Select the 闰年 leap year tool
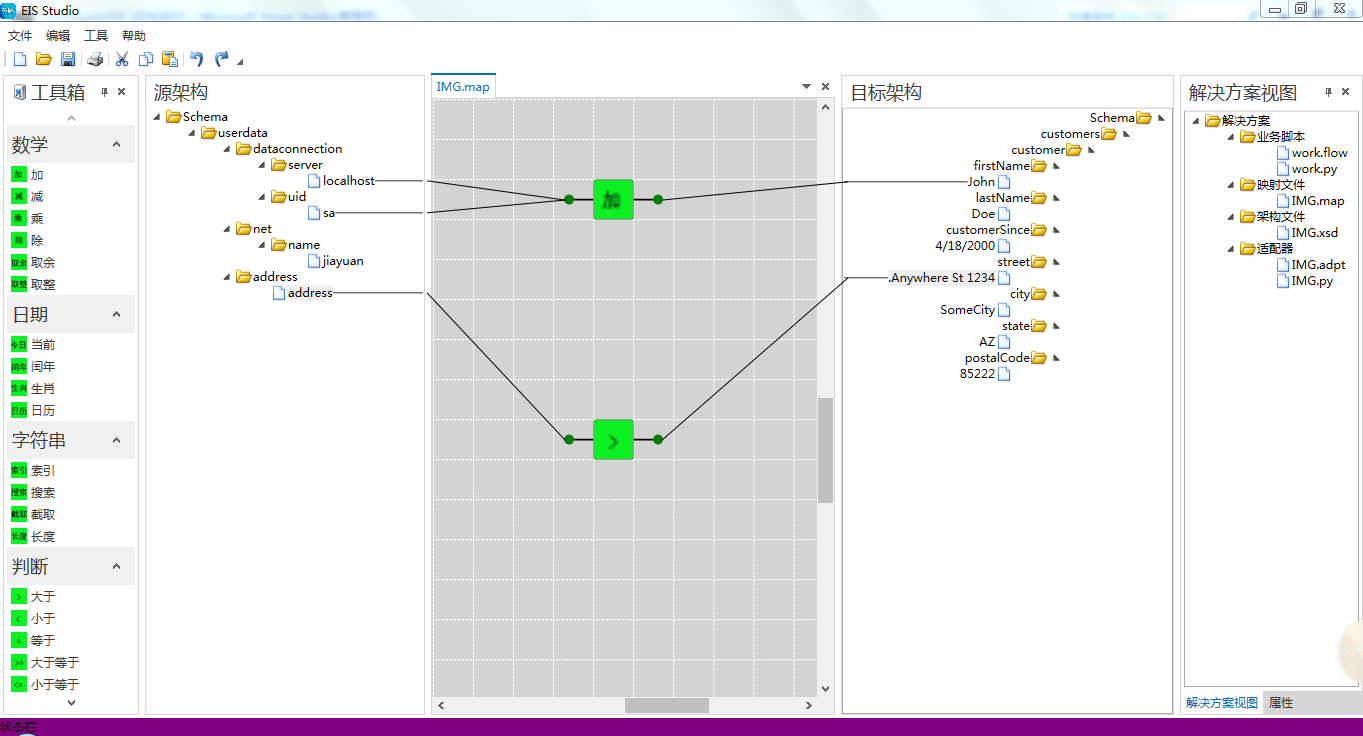The image size is (1363, 736). click(x=33, y=367)
